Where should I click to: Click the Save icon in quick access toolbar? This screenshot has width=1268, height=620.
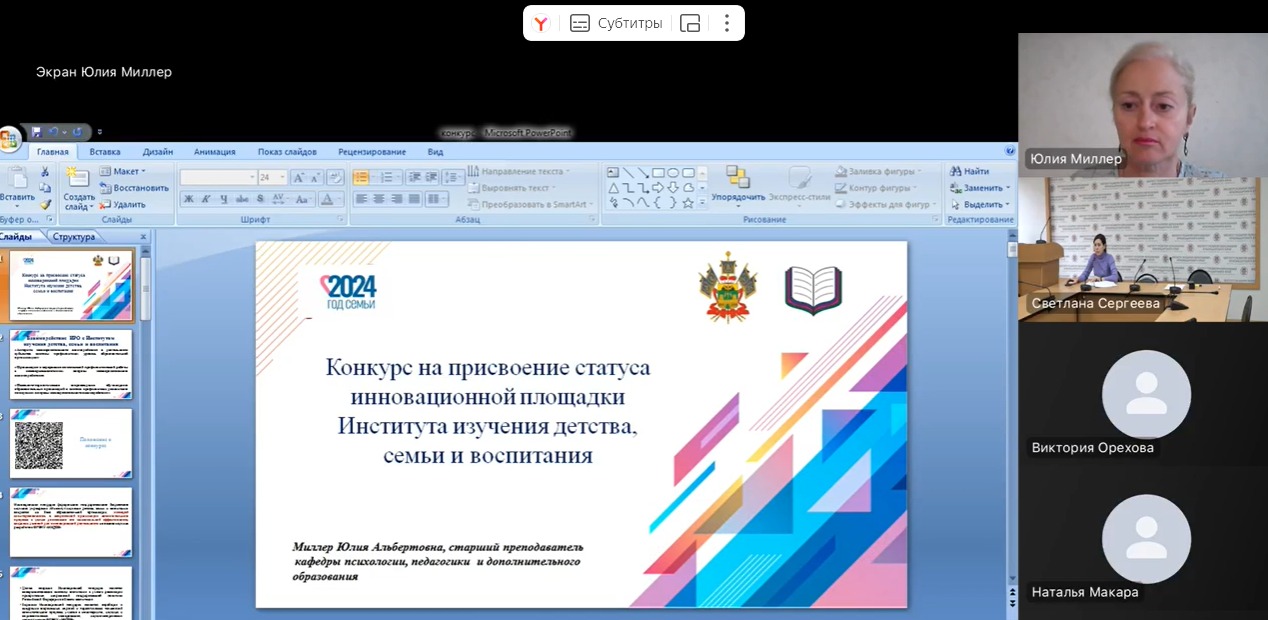37,132
